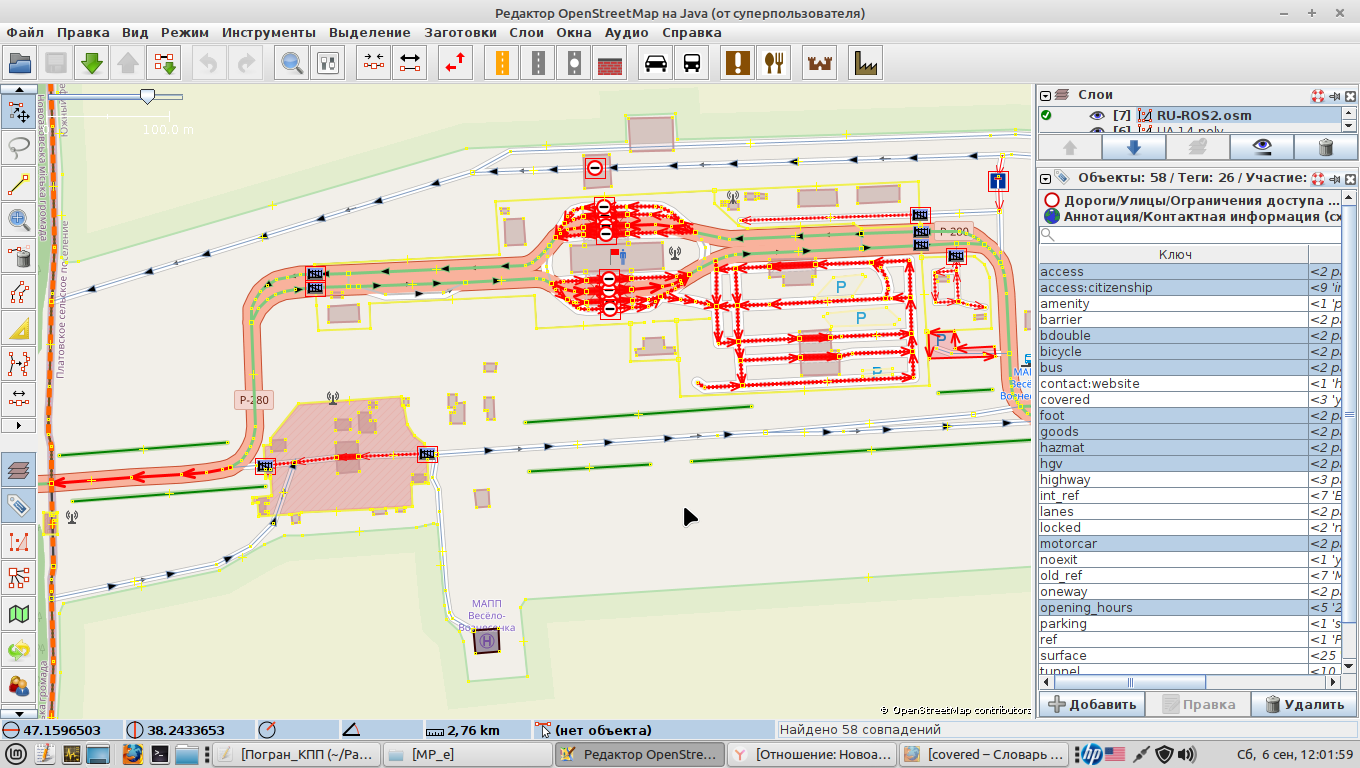Image resolution: width=1360 pixels, height=768 pixels.
Task: Click the green Download map data arrow
Action: pos(92,63)
